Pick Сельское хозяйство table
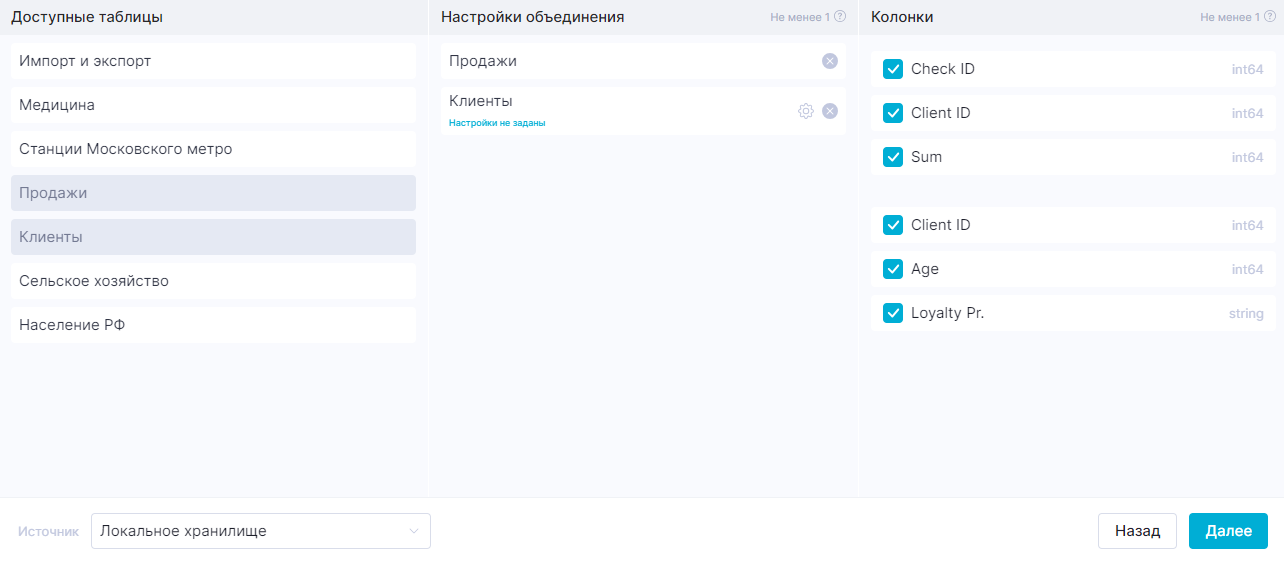 click(213, 281)
